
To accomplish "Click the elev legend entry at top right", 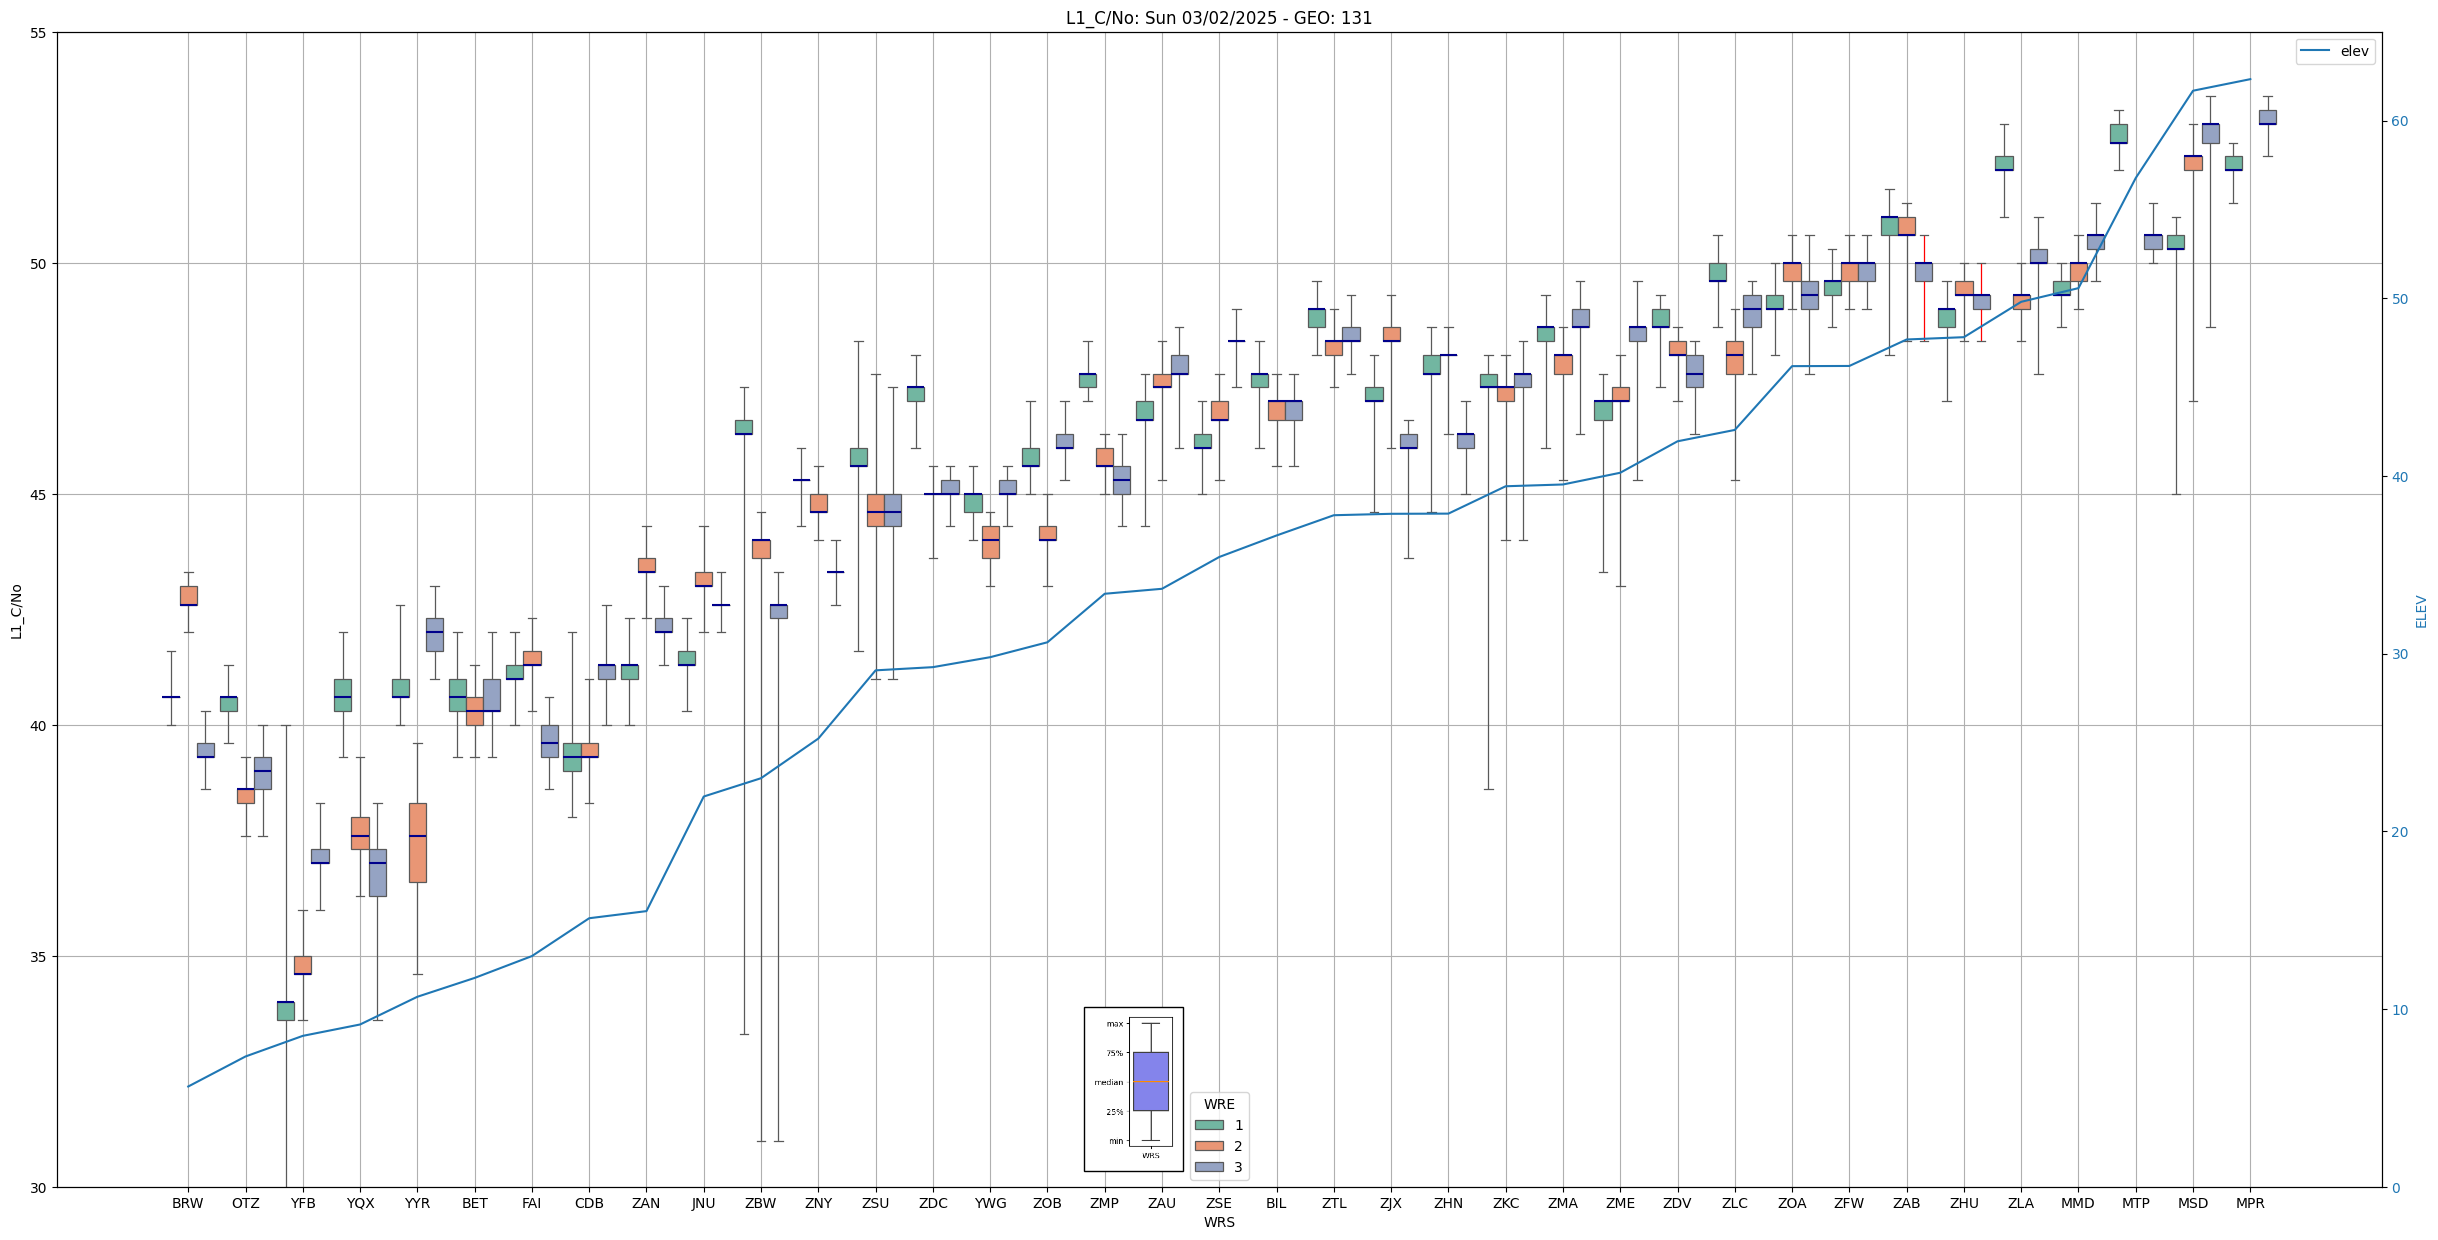I will (2334, 51).
